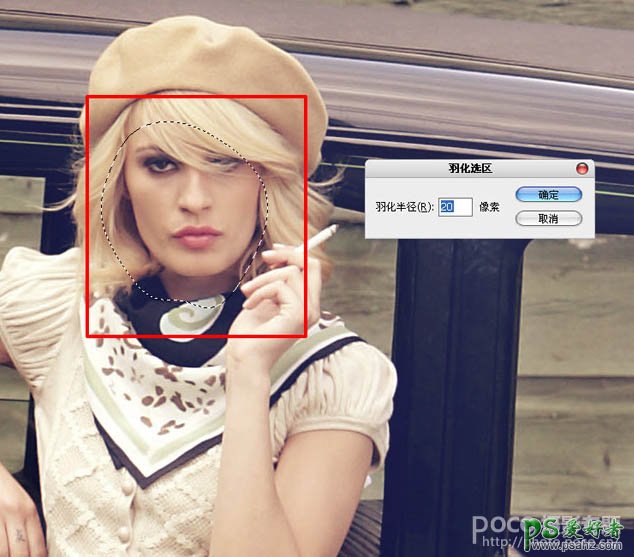The width and height of the screenshot is (634, 557).
Task: Click the green PS爱好者 logo
Action: pos(572,529)
